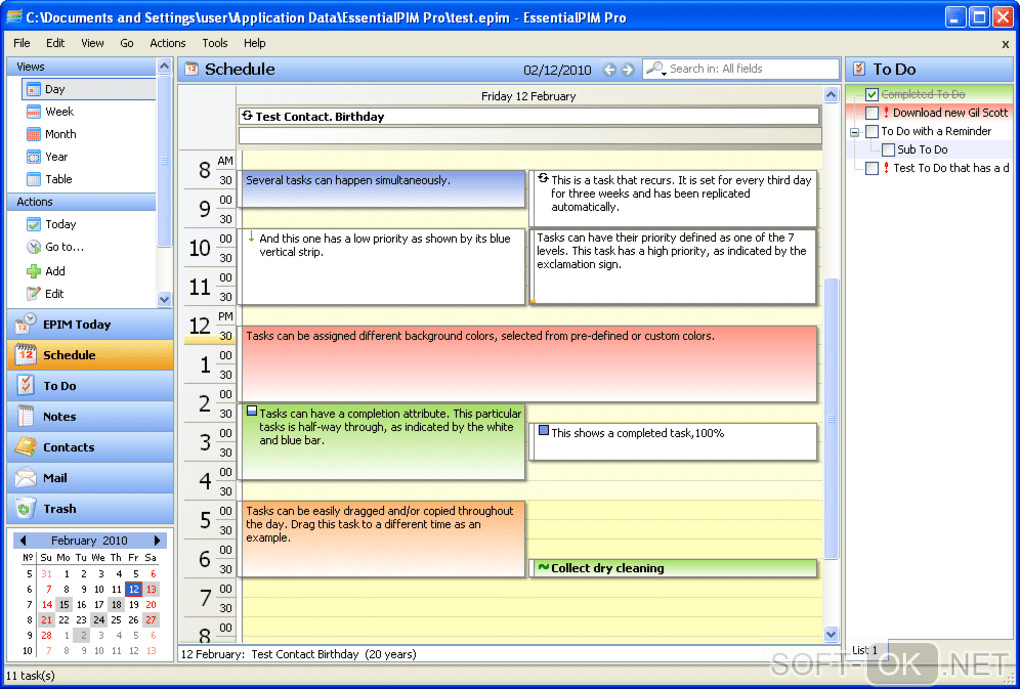Open the File menu

pyautogui.click(x=21, y=43)
